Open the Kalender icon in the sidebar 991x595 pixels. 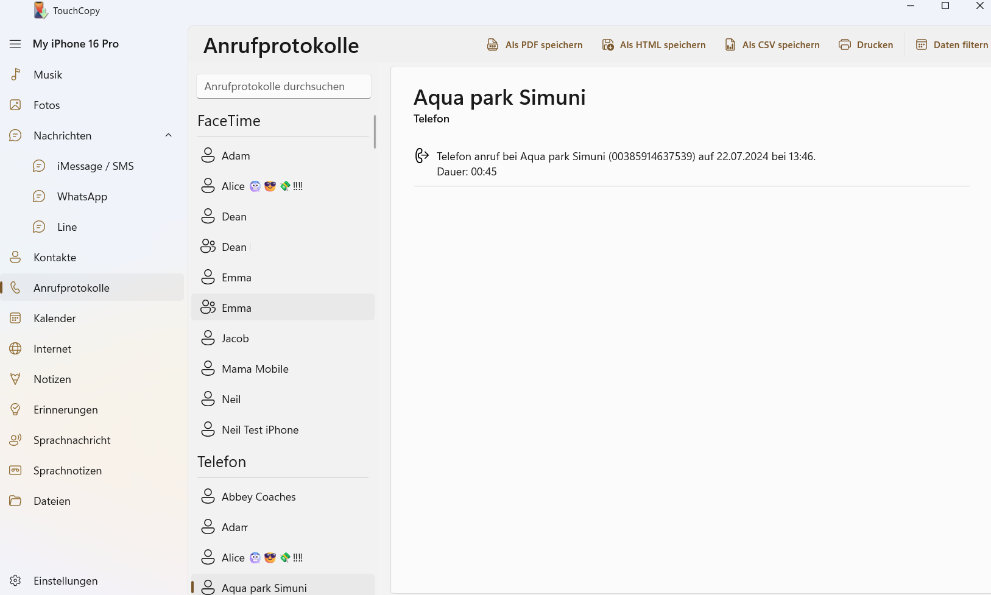coord(15,318)
